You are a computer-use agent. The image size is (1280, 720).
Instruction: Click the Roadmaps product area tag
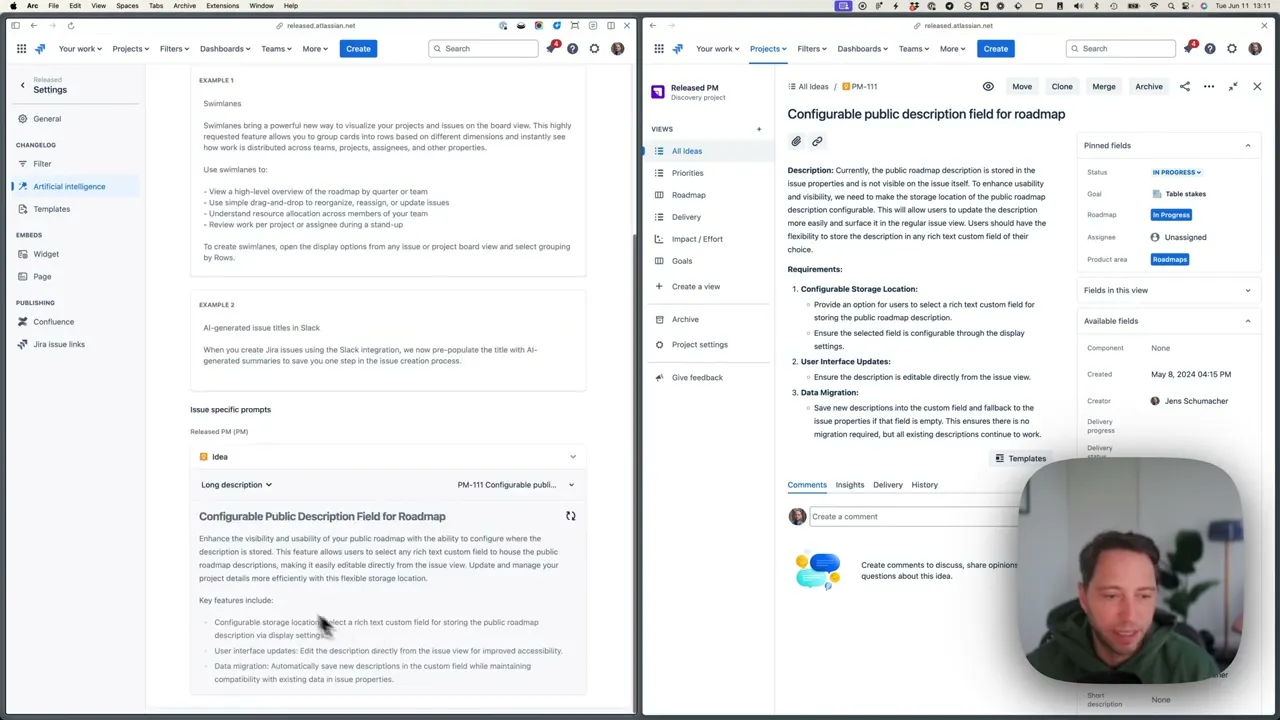coord(1170,259)
